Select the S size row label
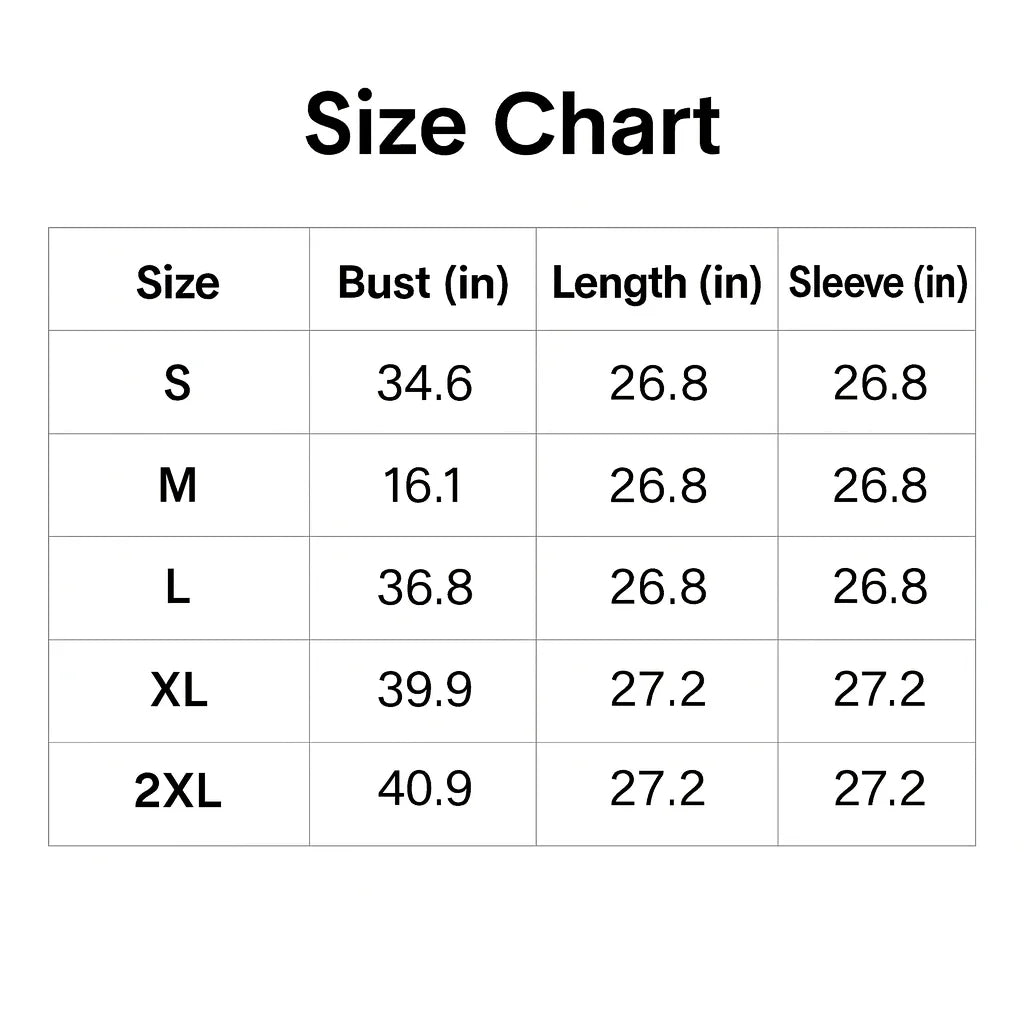This screenshot has width=1024, height=1024. (177, 383)
